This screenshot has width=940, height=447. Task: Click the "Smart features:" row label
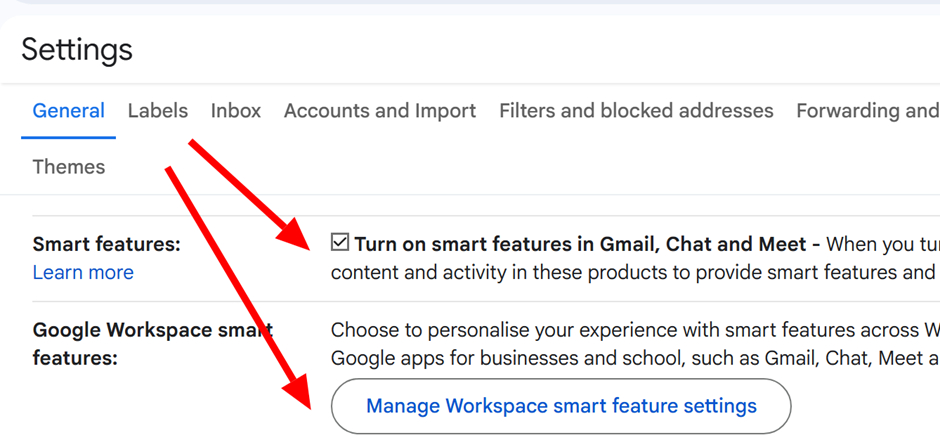pos(107,244)
